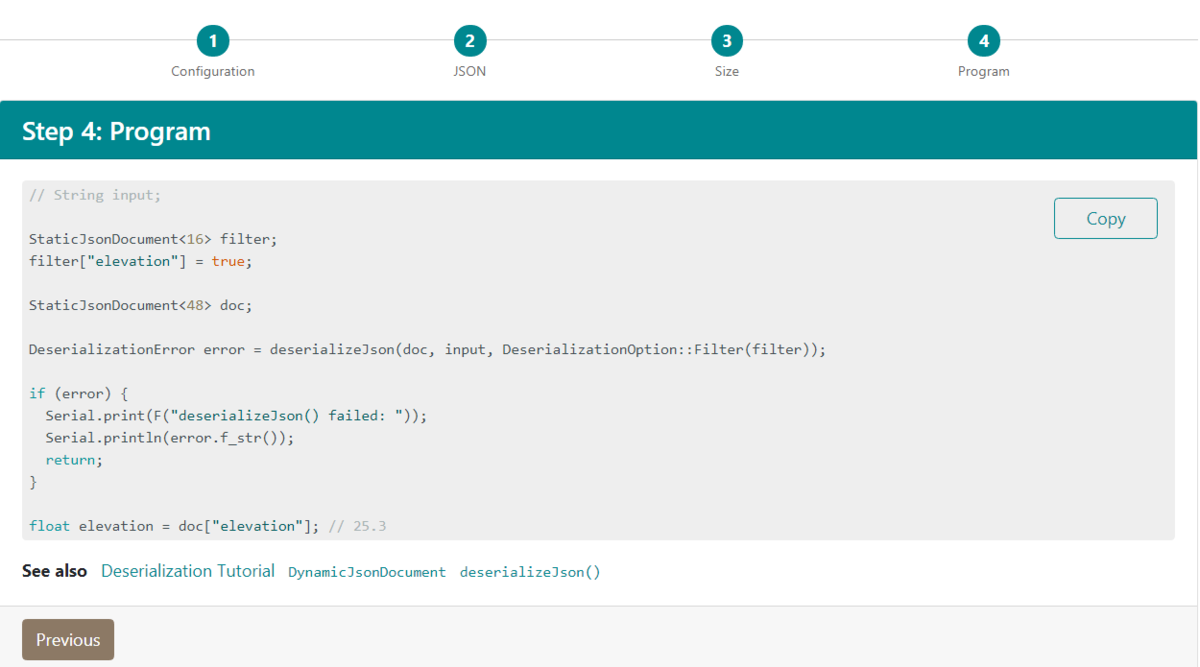1200x667 pixels.
Task: Click the 'Serial.println(error.f_str());' line
Action: coord(170,437)
